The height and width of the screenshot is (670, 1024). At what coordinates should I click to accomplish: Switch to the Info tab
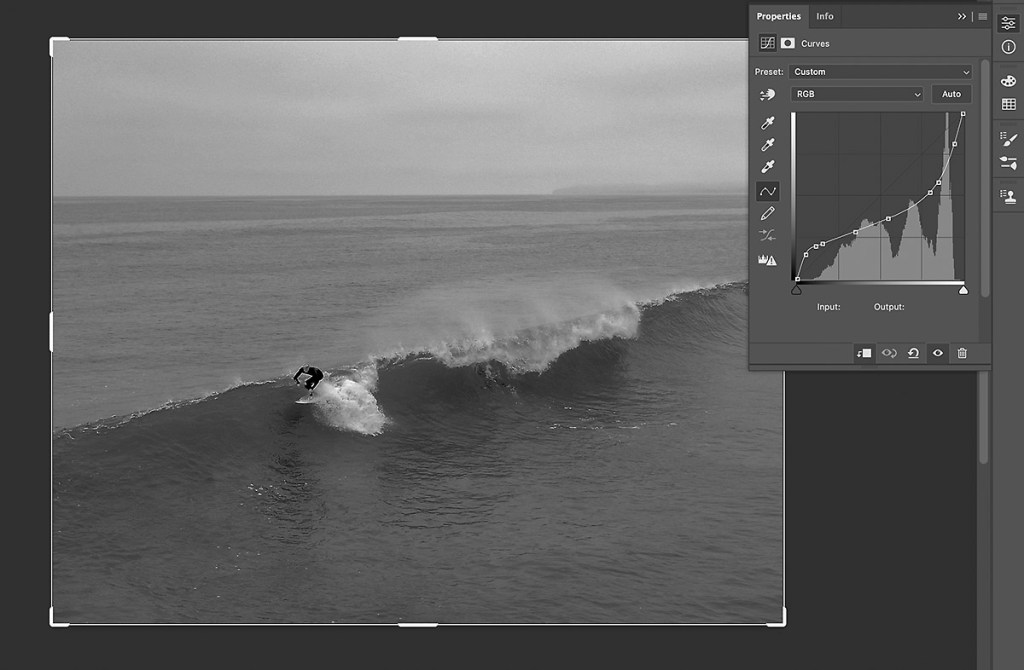pos(825,16)
